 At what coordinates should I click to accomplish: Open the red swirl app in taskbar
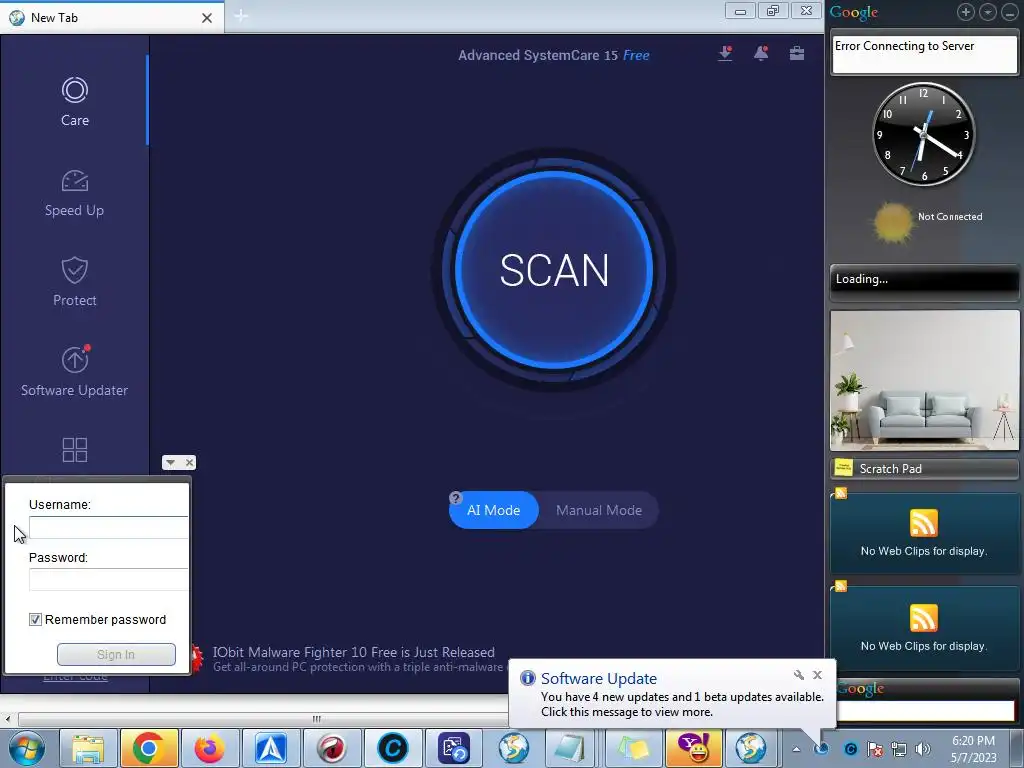332,748
